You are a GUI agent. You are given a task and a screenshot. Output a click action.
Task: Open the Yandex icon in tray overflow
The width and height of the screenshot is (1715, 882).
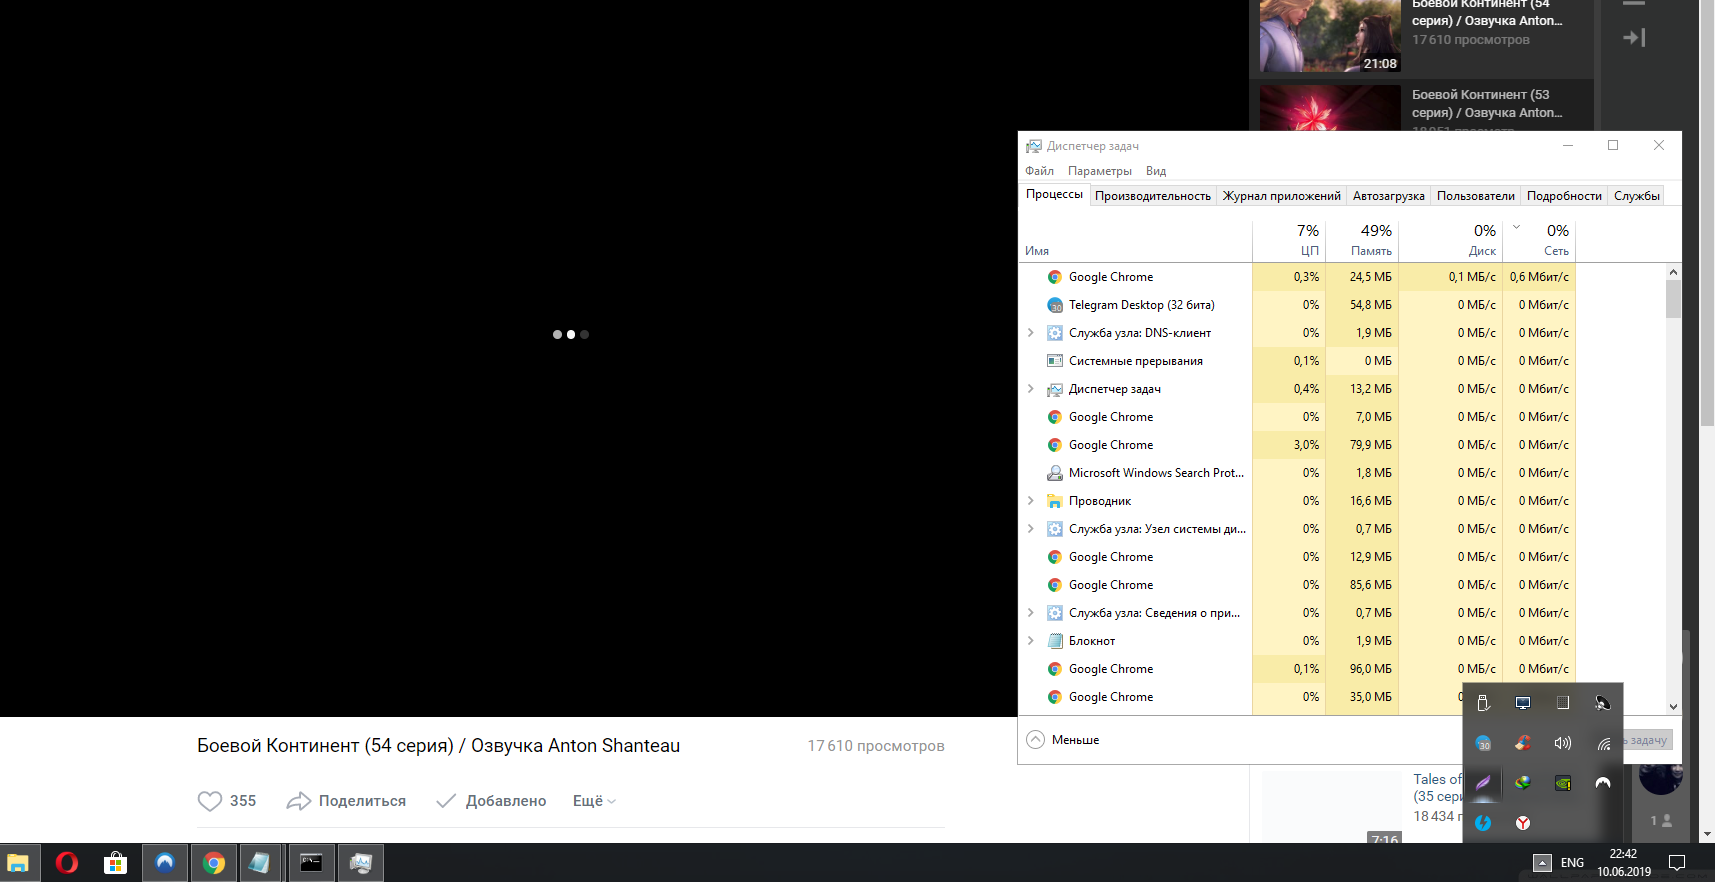coord(1522,823)
